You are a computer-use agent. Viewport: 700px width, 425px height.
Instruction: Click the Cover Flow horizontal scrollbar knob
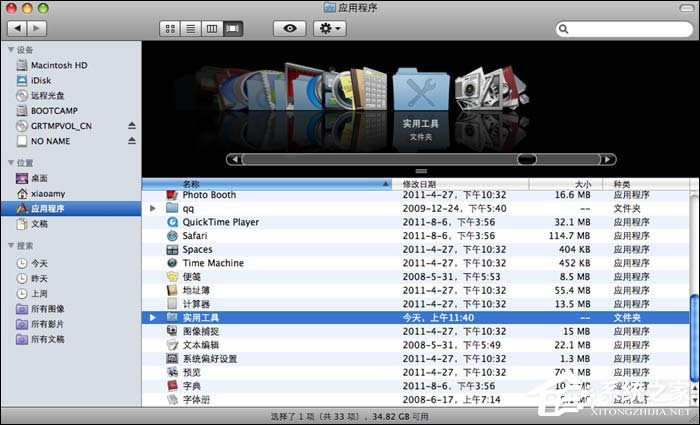(x=526, y=159)
